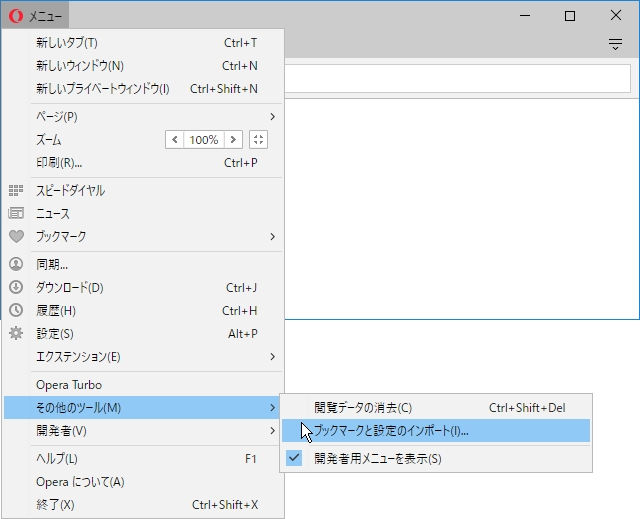Screen dimensions: 640x519
Task: Click the address bar field
Action: 457,78
